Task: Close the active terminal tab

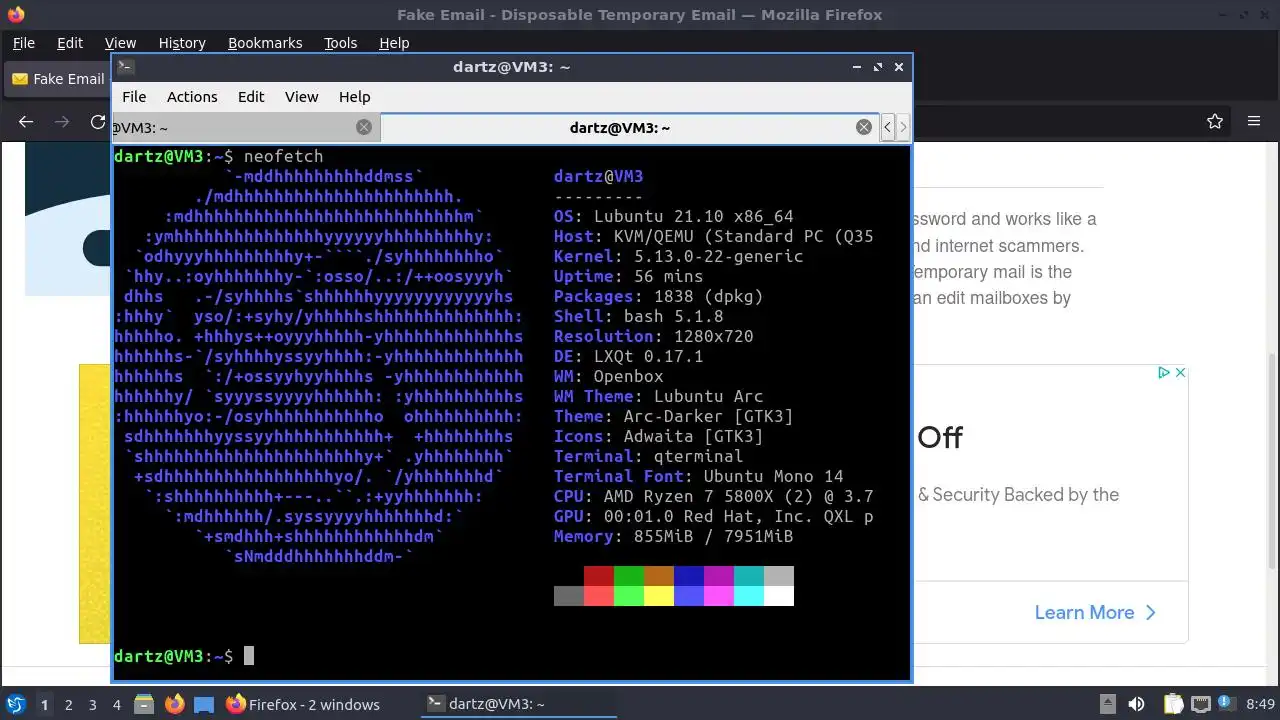Action: click(x=864, y=127)
